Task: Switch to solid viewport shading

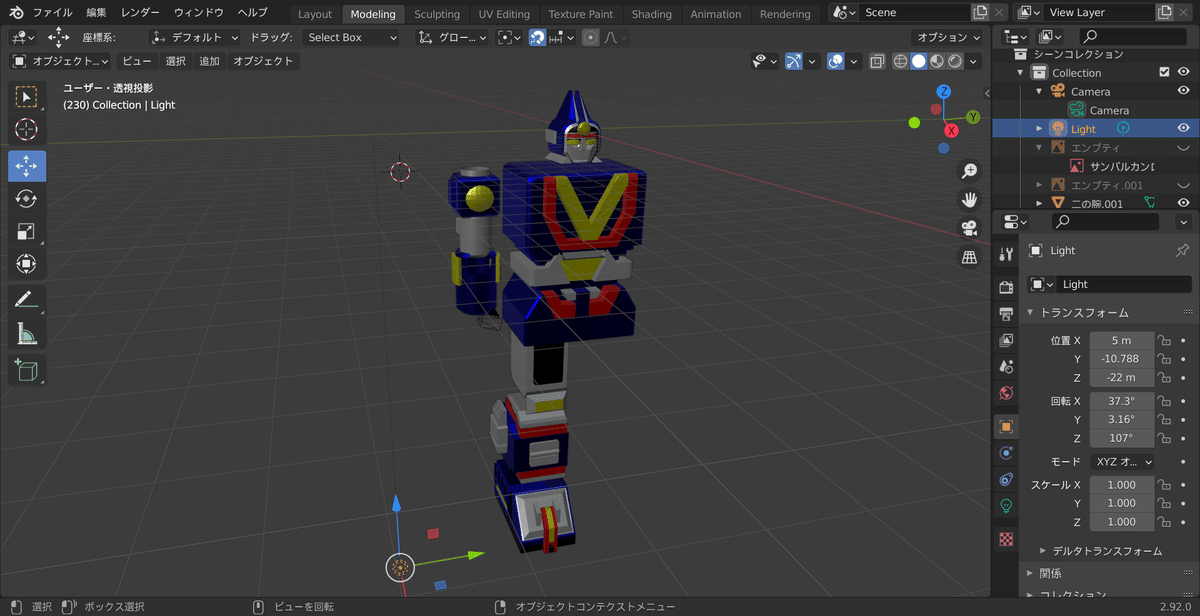Action: tap(918, 61)
